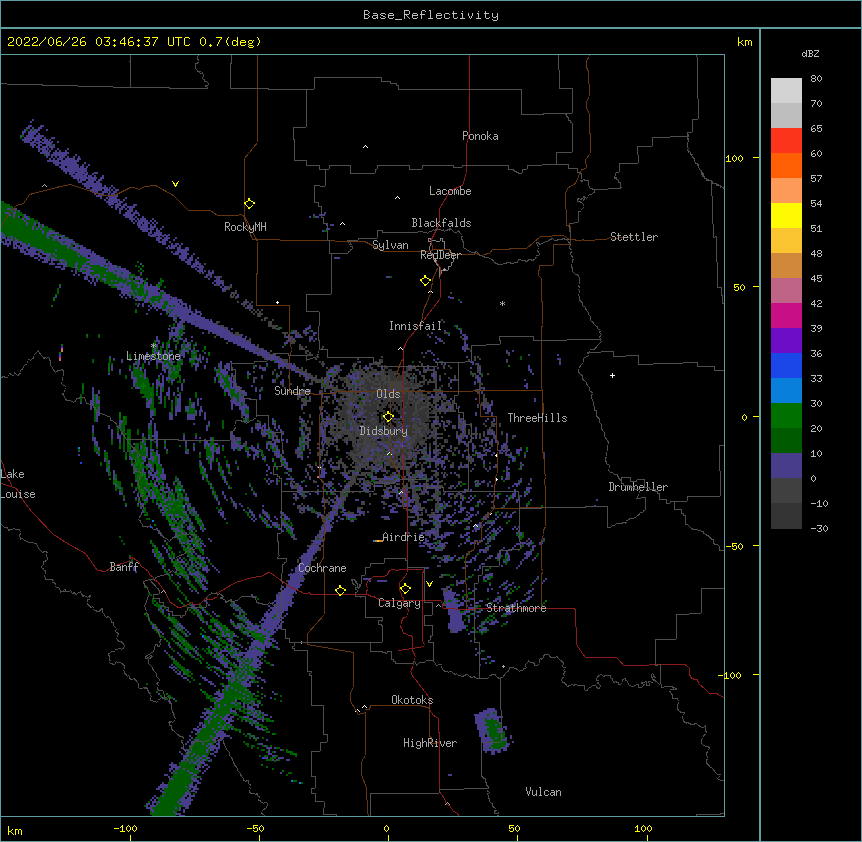Viewport: 862px width, 842px height.
Task: Click the km unit label above the map
Action: [744, 42]
